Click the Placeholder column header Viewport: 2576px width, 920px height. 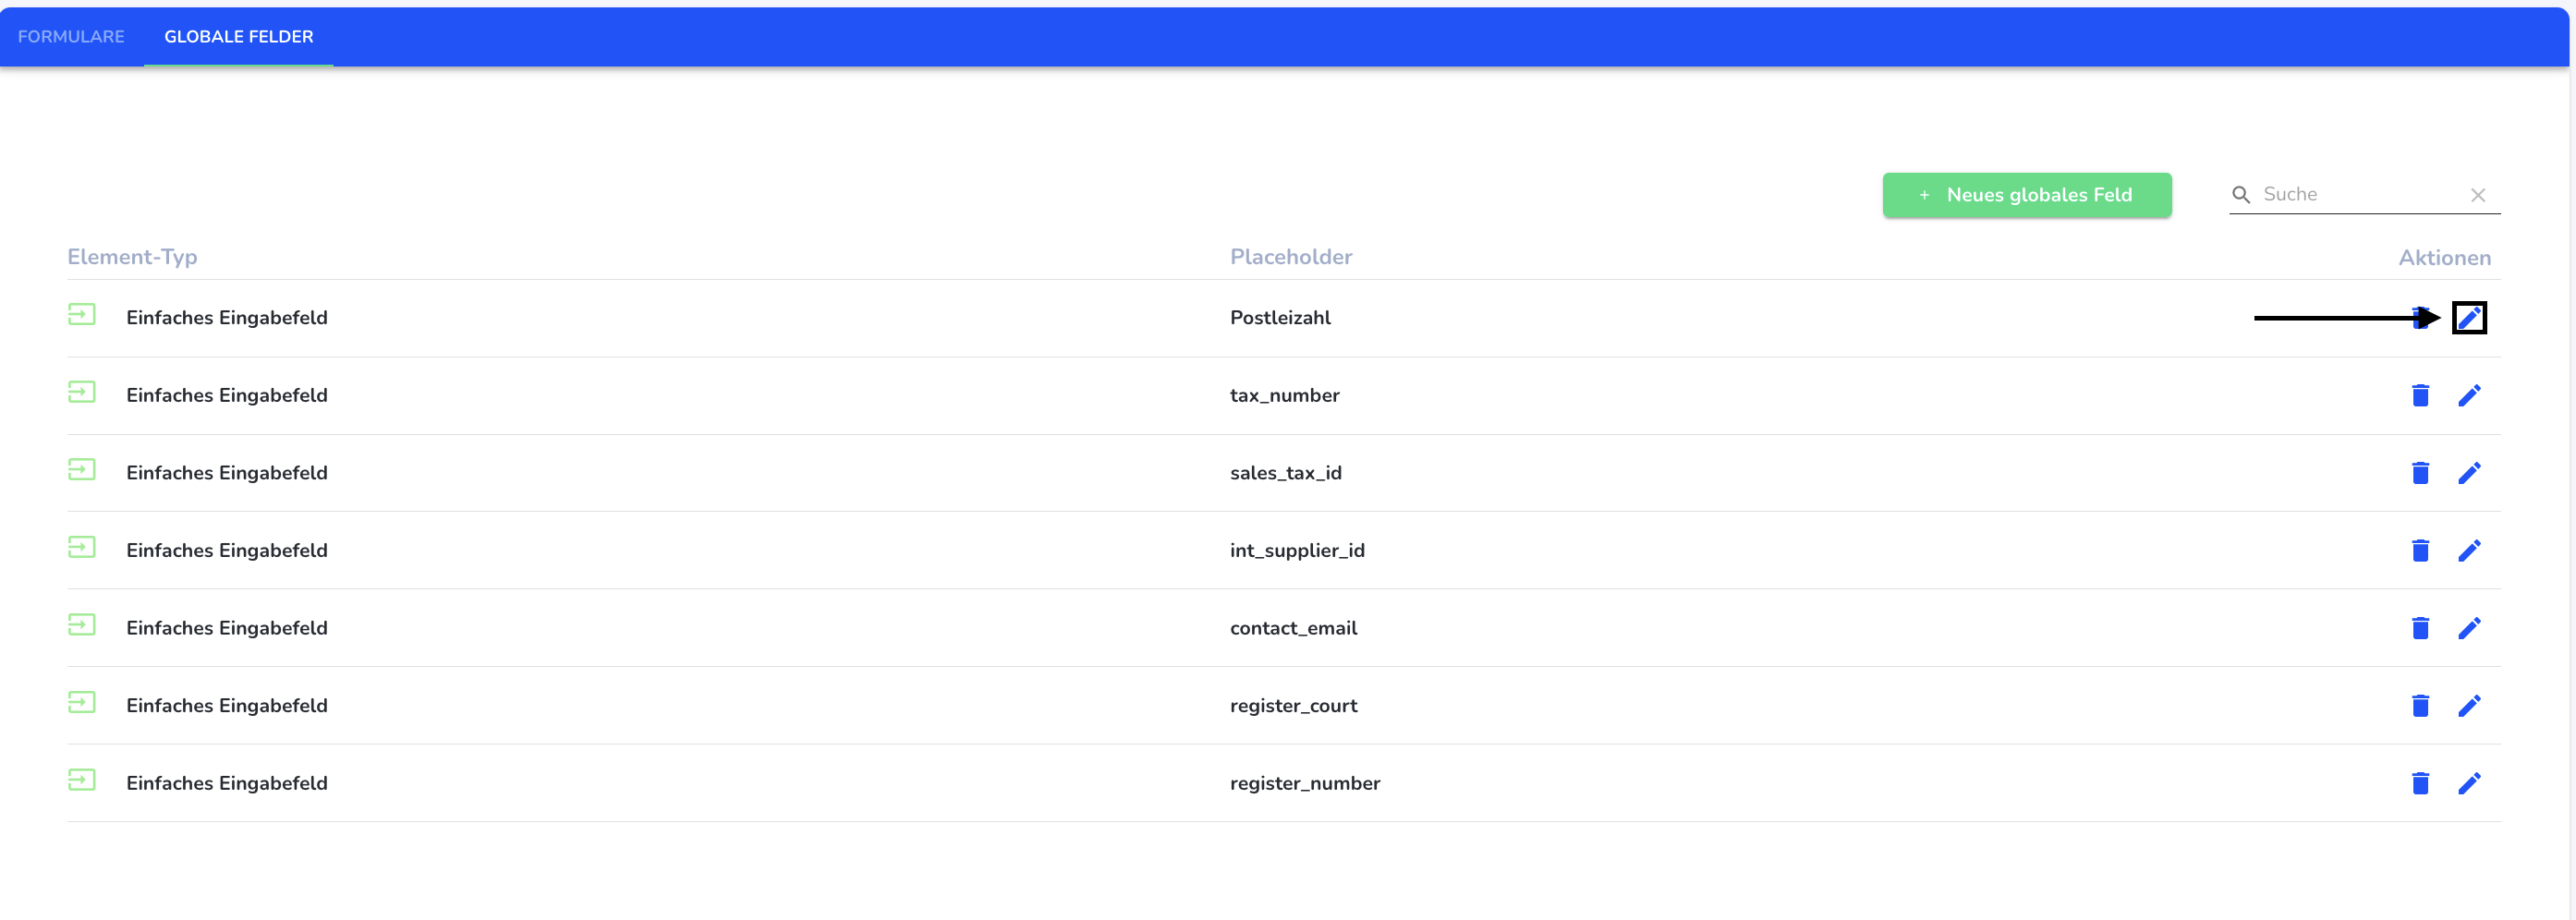click(x=1290, y=257)
